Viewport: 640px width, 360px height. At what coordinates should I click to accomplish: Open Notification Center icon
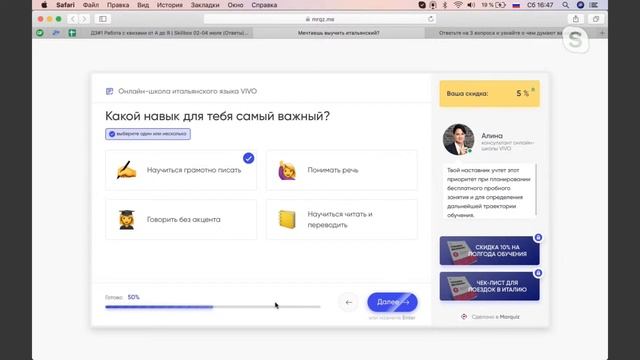tap(594, 5)
